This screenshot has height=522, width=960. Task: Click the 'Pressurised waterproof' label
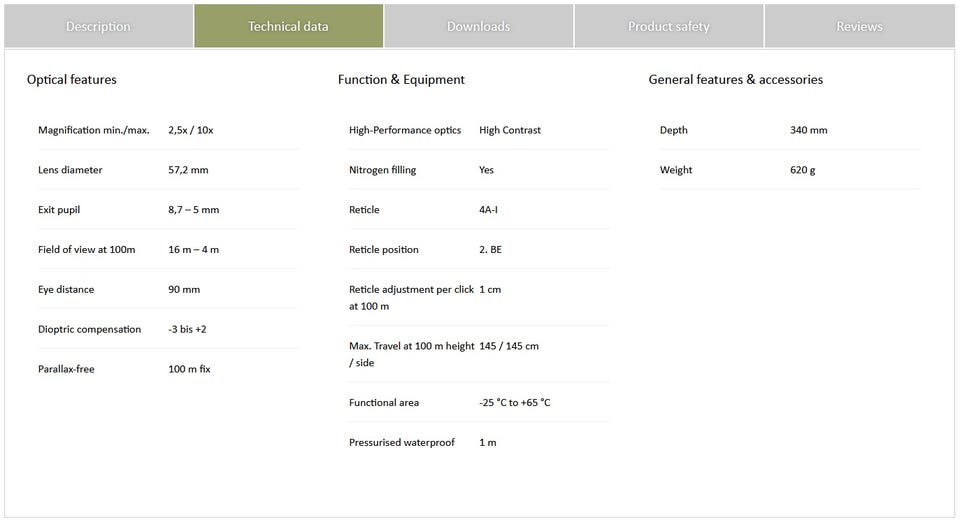[402, 442]
